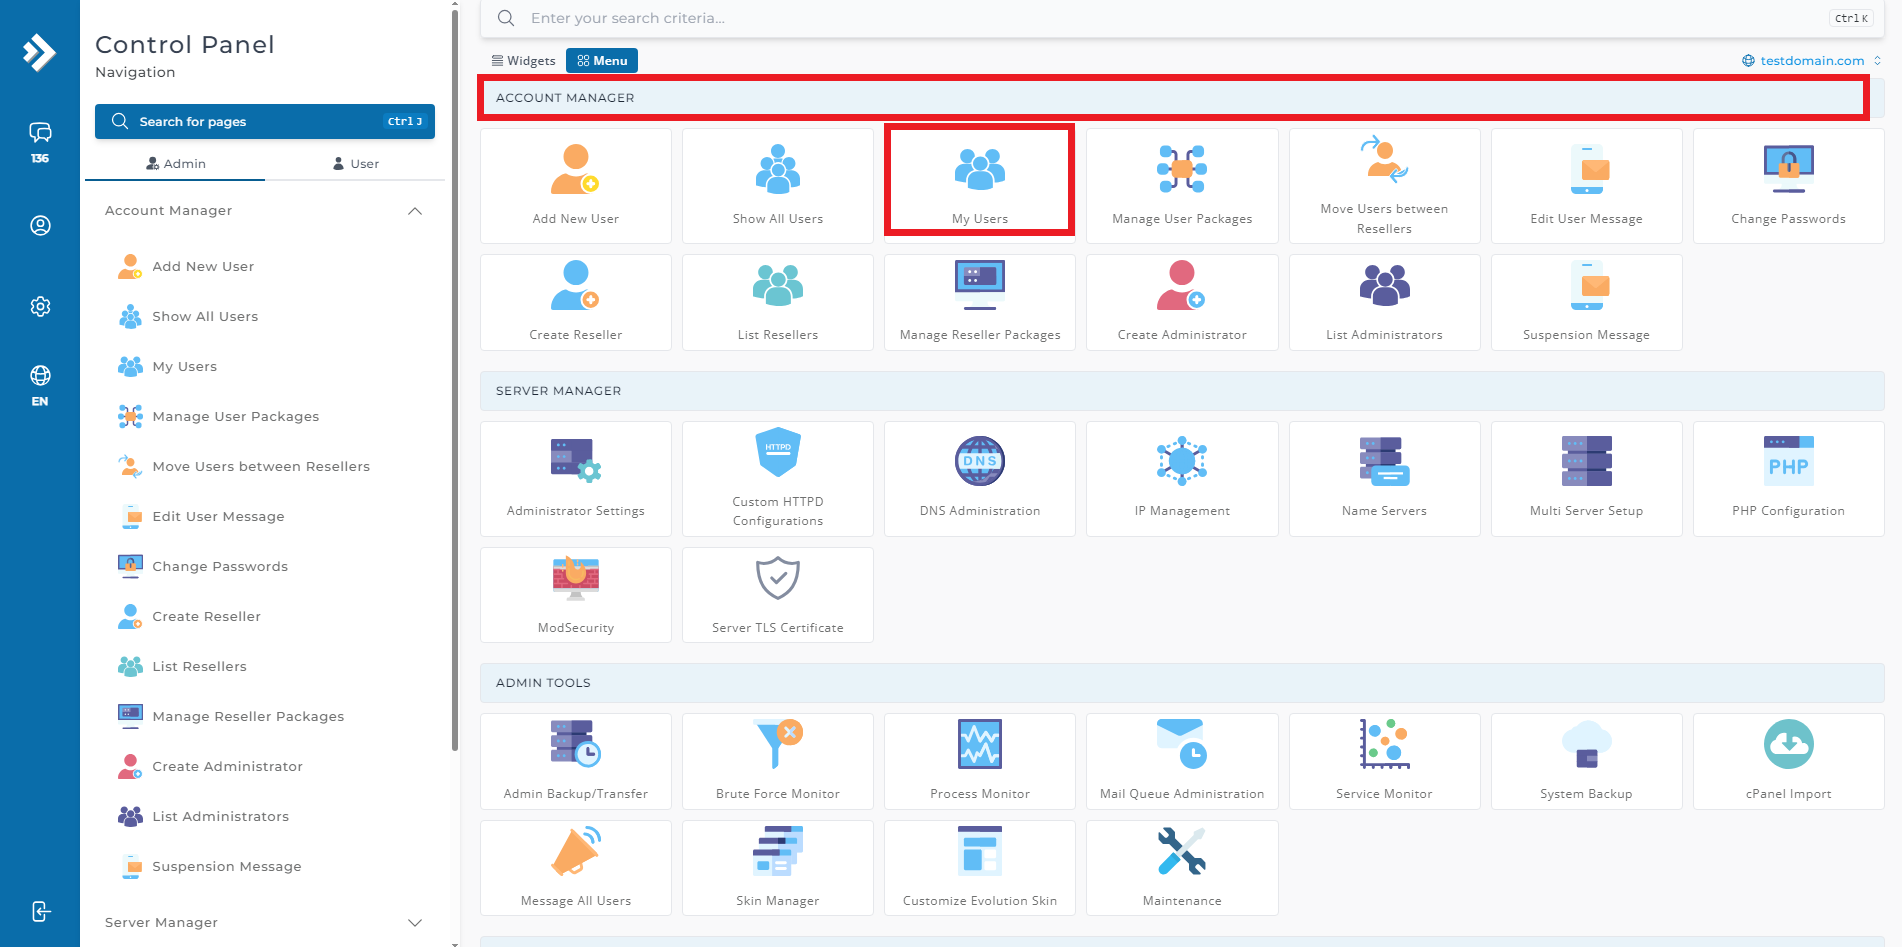The width and height of the screenshot is (1902, 947).
Task: Open the testdomain.com domain selector
Action: pos(1812,61)
